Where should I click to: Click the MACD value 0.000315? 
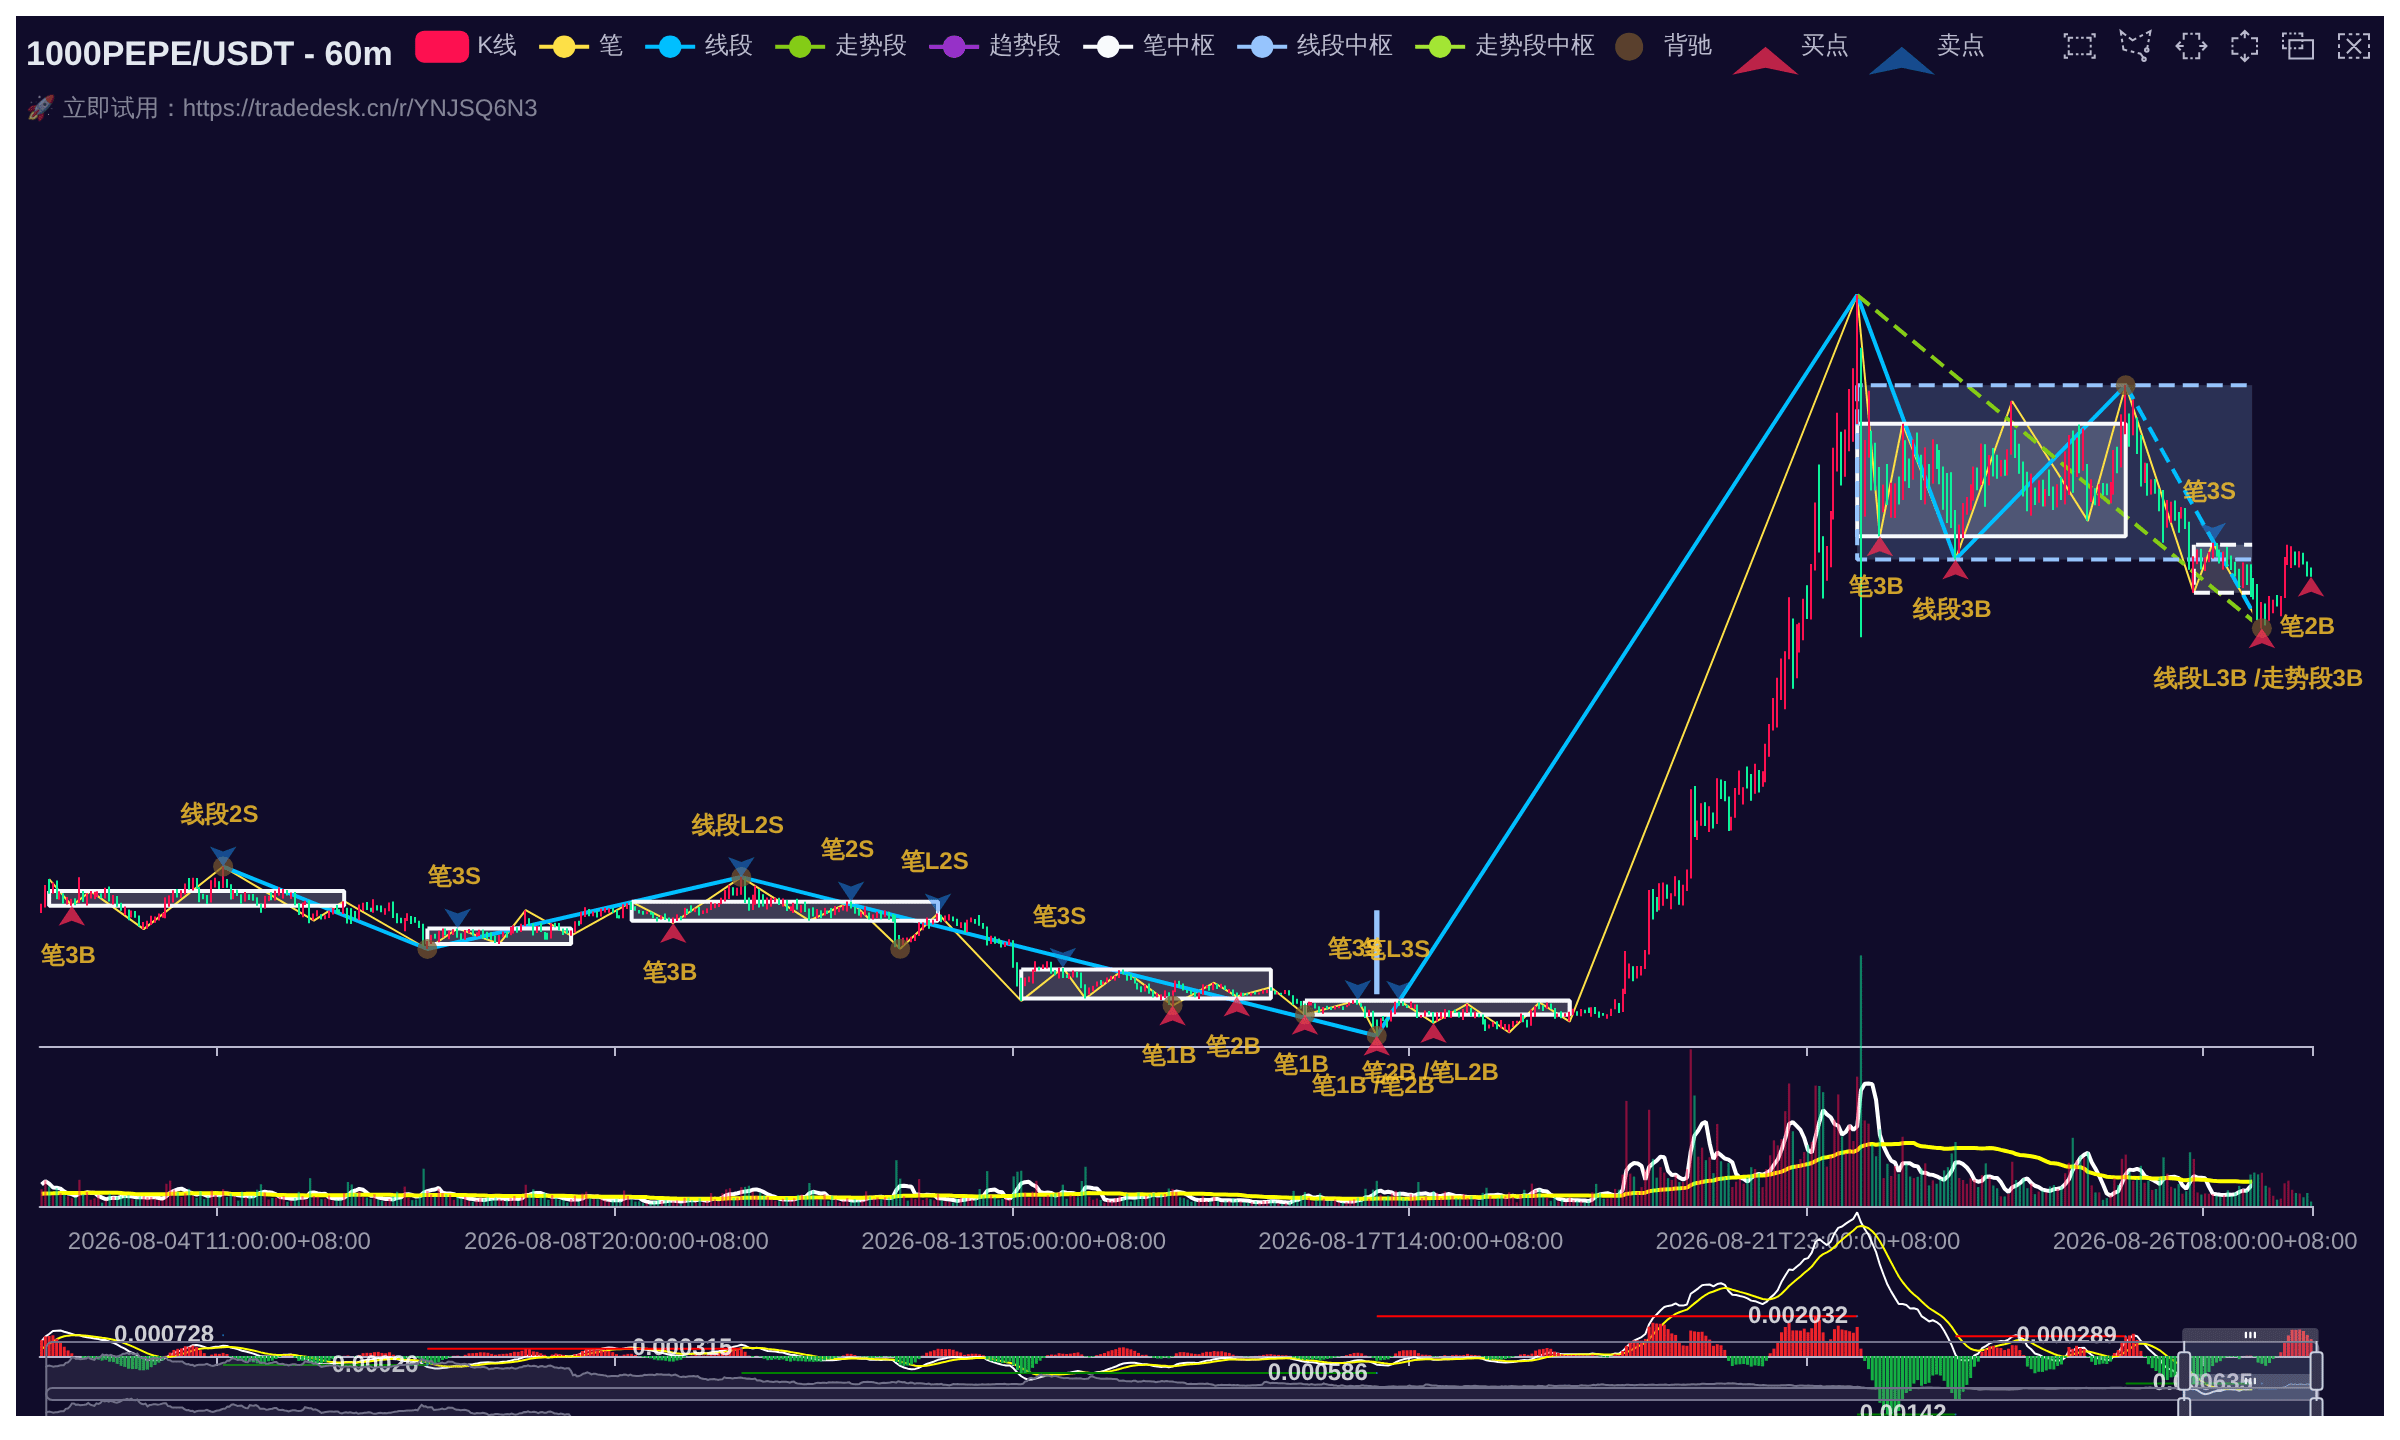682,1347
